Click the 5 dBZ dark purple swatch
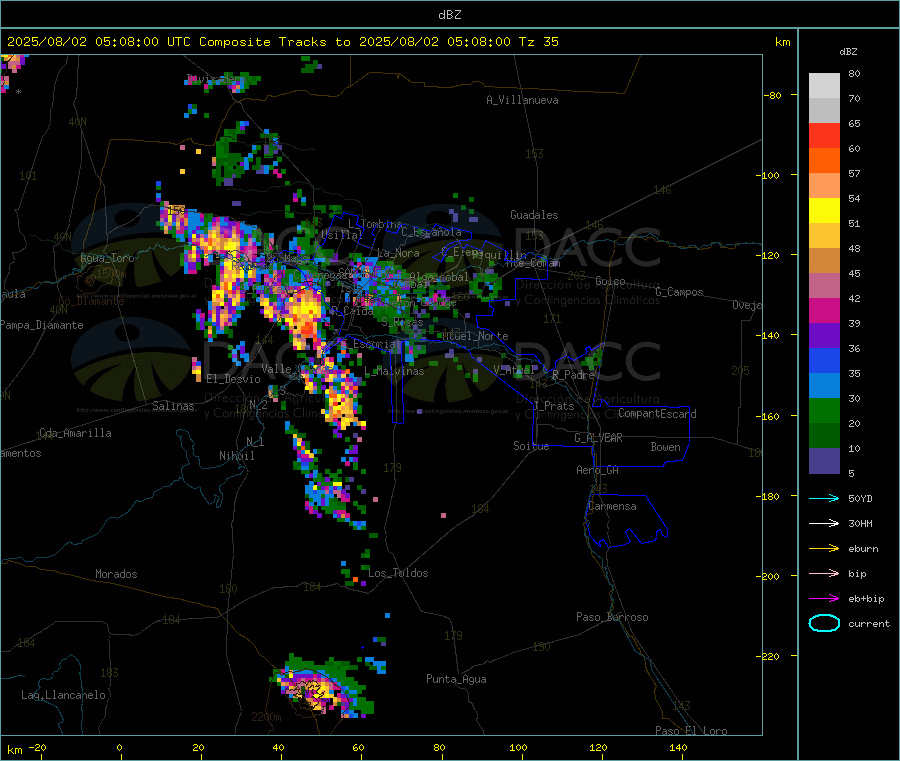900x761 pixels. click(x=824, y=461)
